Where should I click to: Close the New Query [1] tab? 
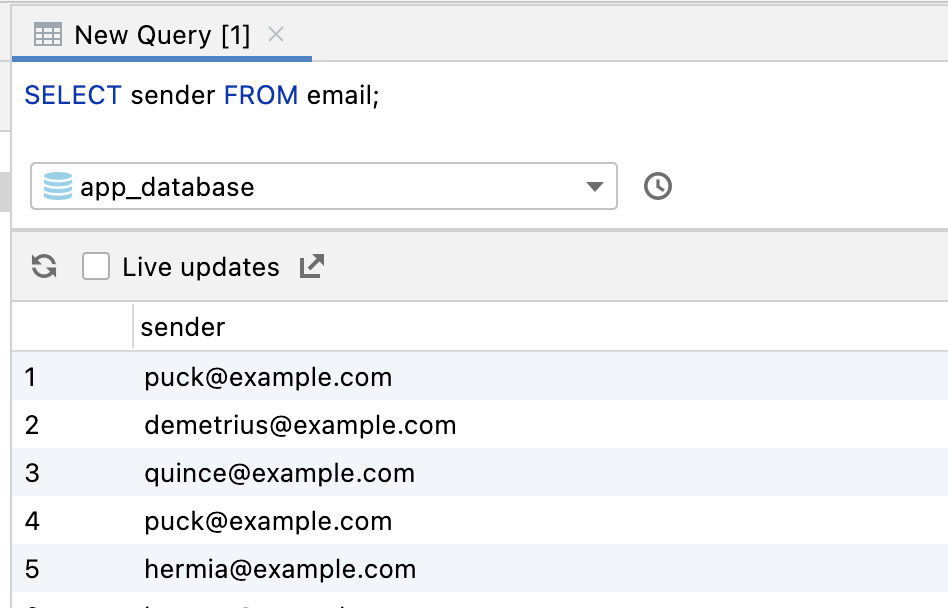coord(276,35)
